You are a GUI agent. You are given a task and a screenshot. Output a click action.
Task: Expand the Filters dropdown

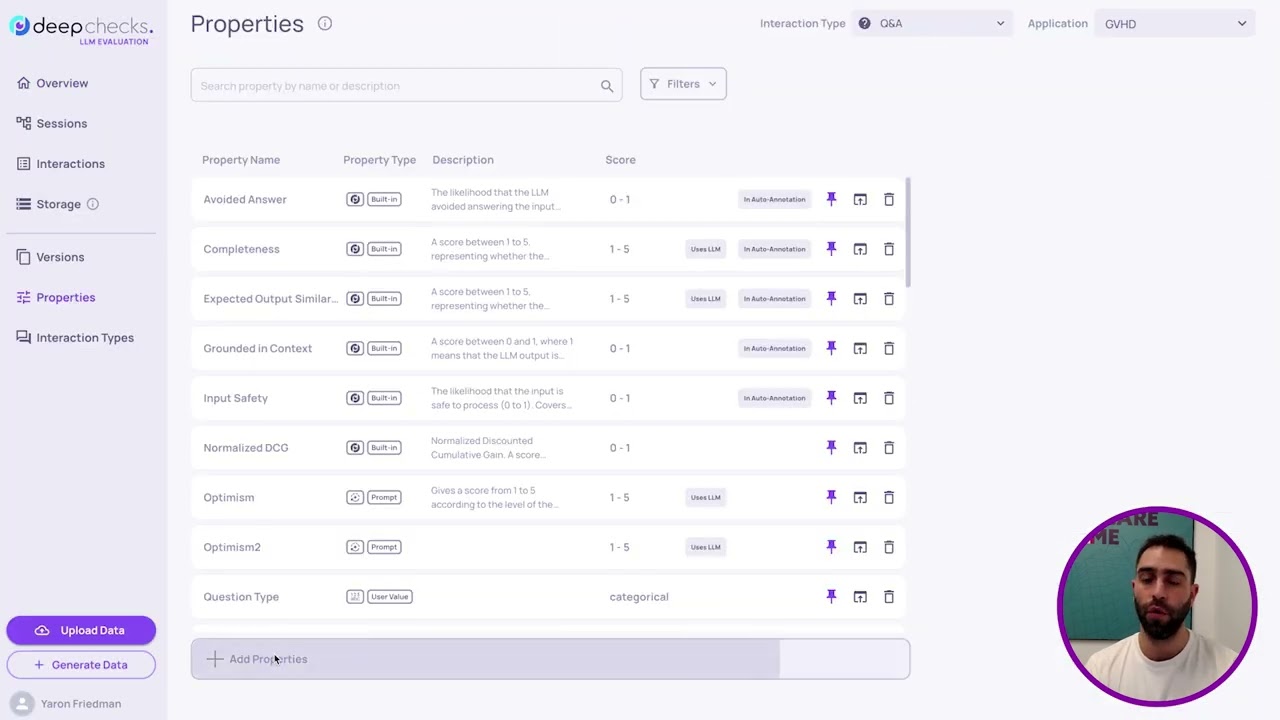683,84
